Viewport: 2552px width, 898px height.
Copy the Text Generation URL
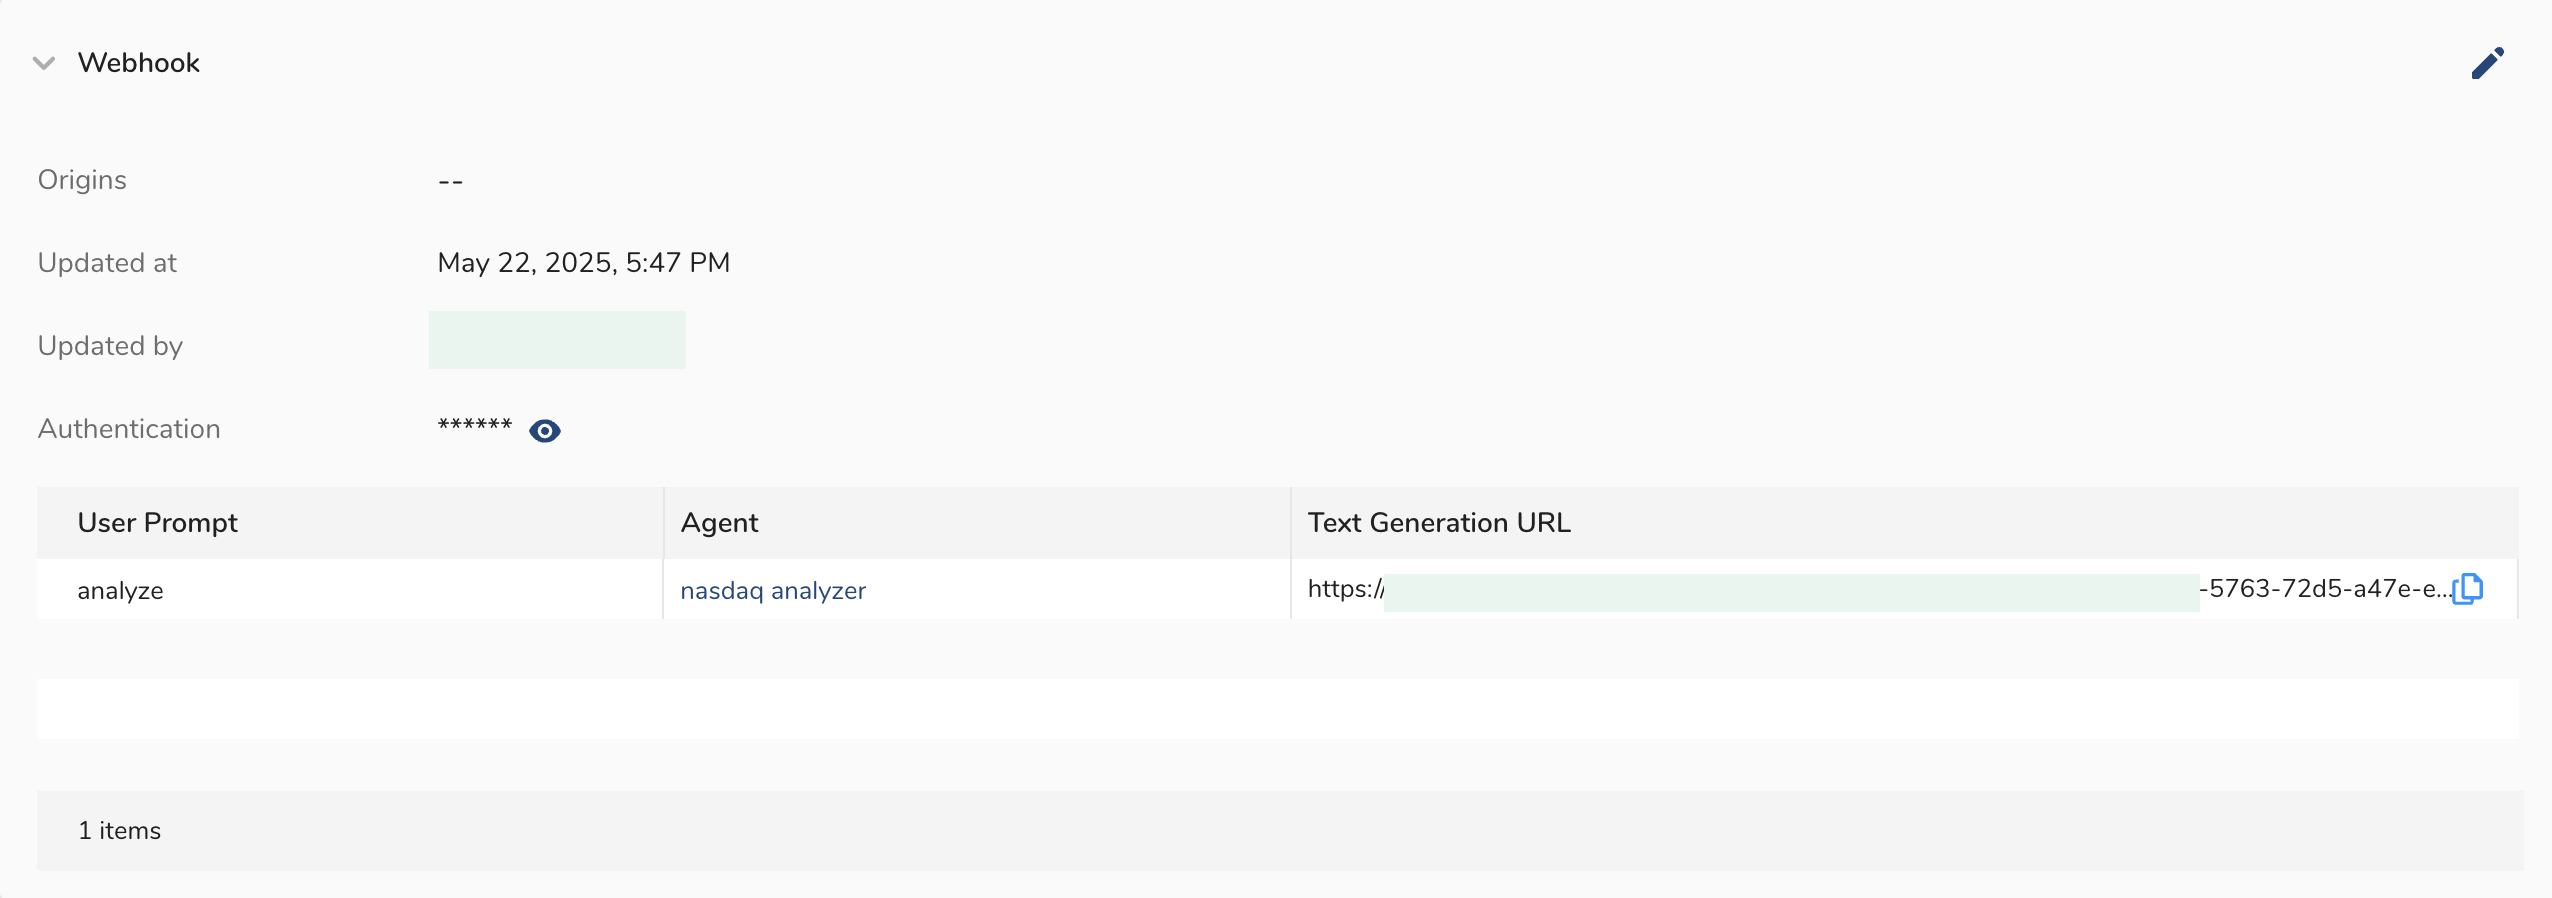(x=2468, y=589)
